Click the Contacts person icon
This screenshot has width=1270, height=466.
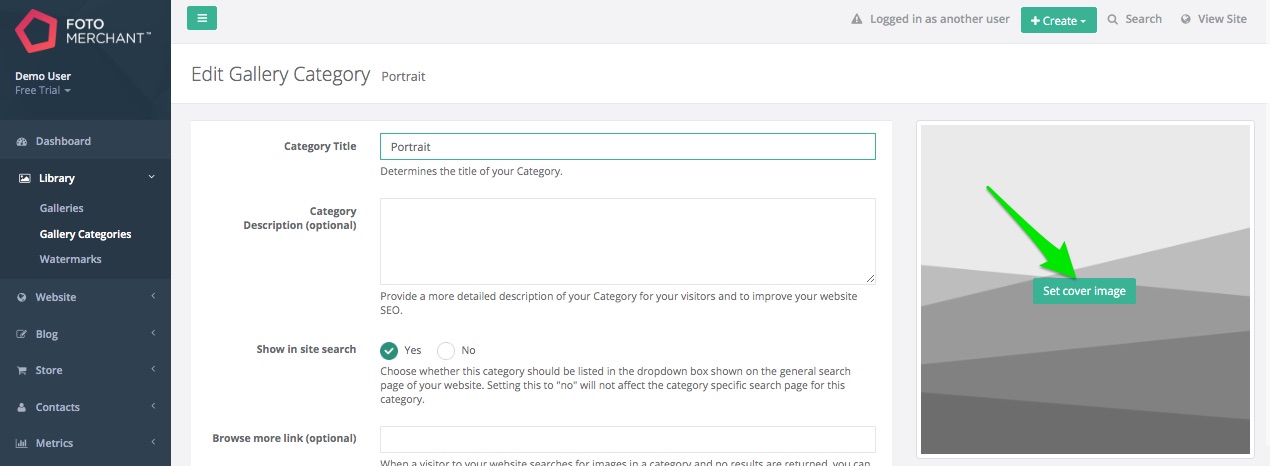click(22, 408)
